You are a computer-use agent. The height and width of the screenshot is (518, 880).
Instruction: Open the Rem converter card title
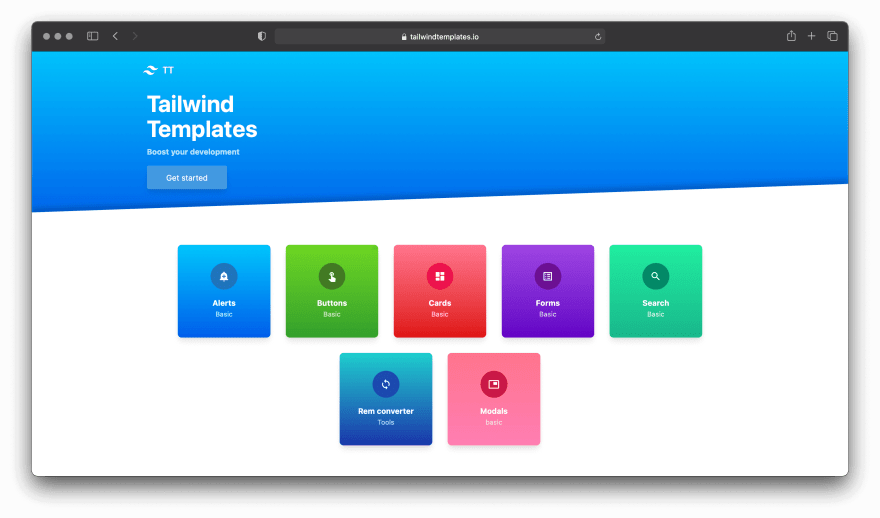386,411
